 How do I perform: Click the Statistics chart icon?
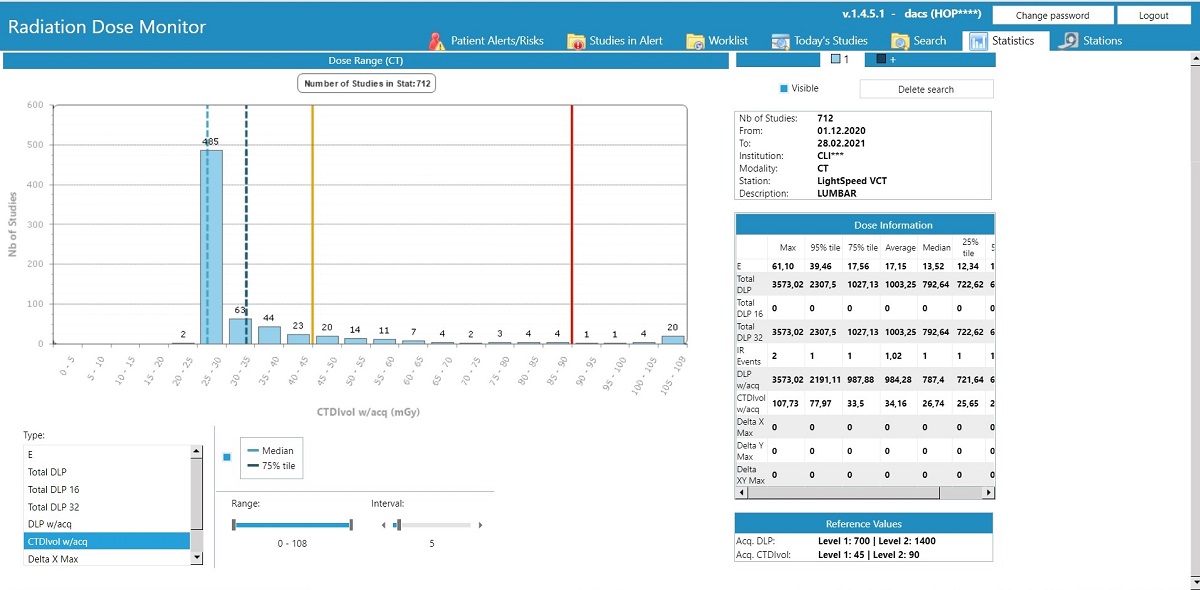[x=977, y=41]
